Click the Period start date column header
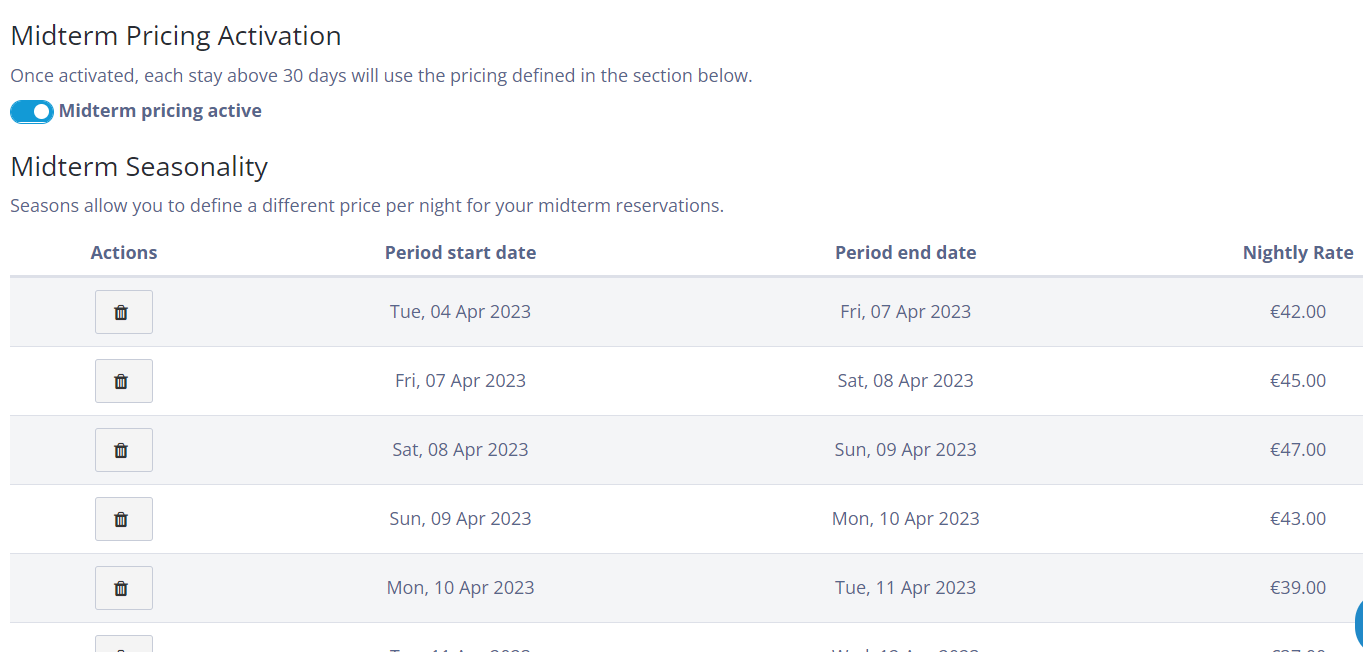This screenshot has width=1363, height=652. tap(460, 253)
